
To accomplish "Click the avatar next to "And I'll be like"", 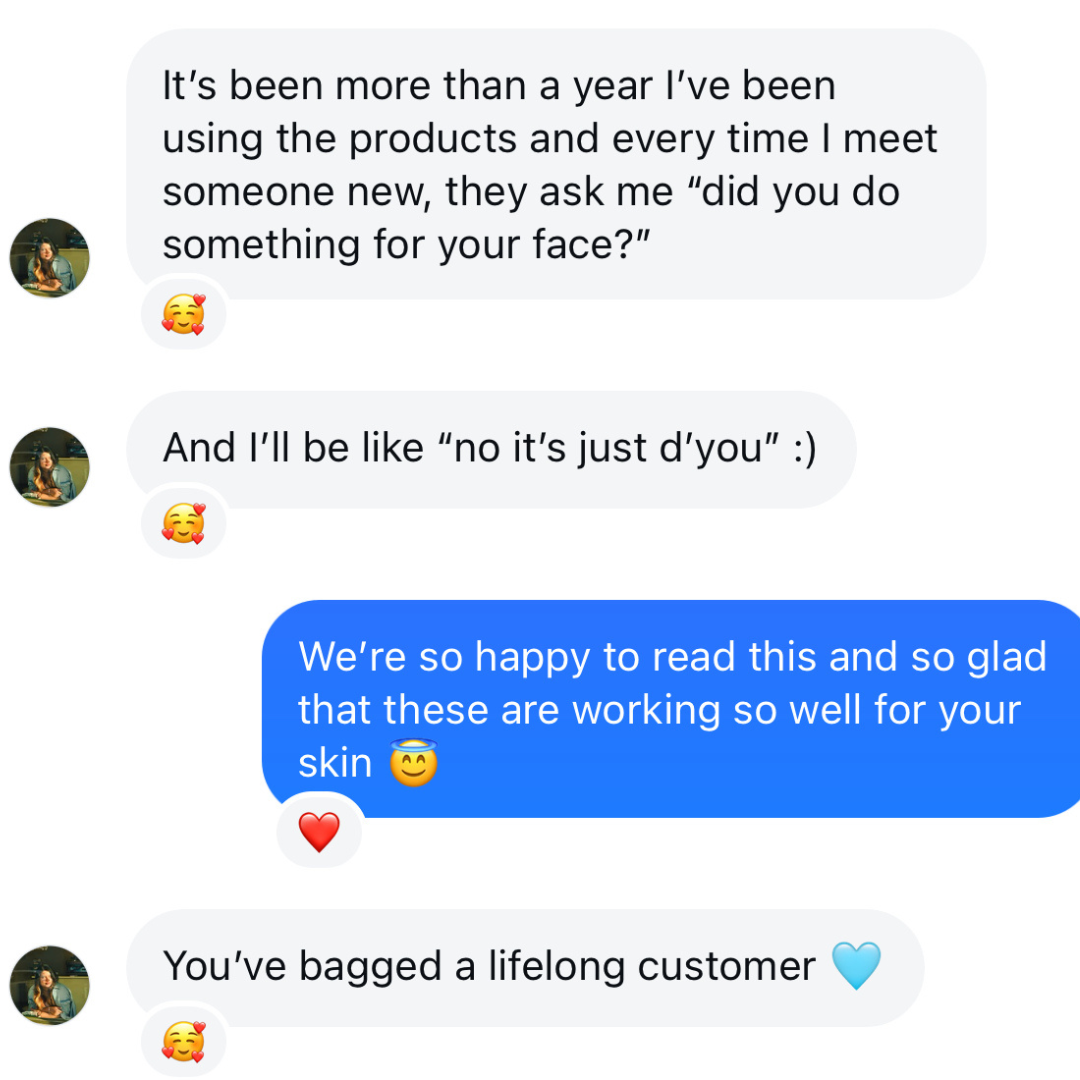I will tap(49, 467).
